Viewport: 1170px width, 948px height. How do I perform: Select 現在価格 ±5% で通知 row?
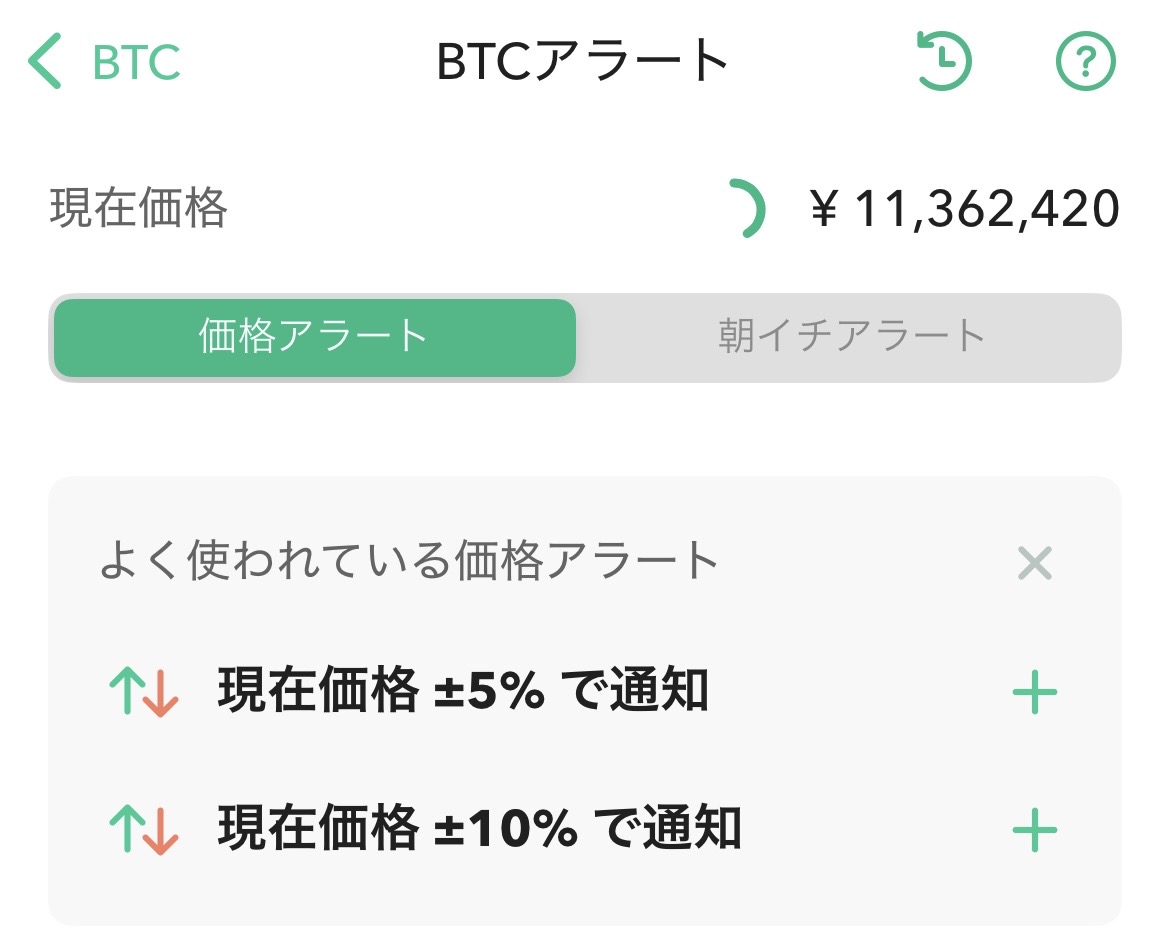click(584, 692)
